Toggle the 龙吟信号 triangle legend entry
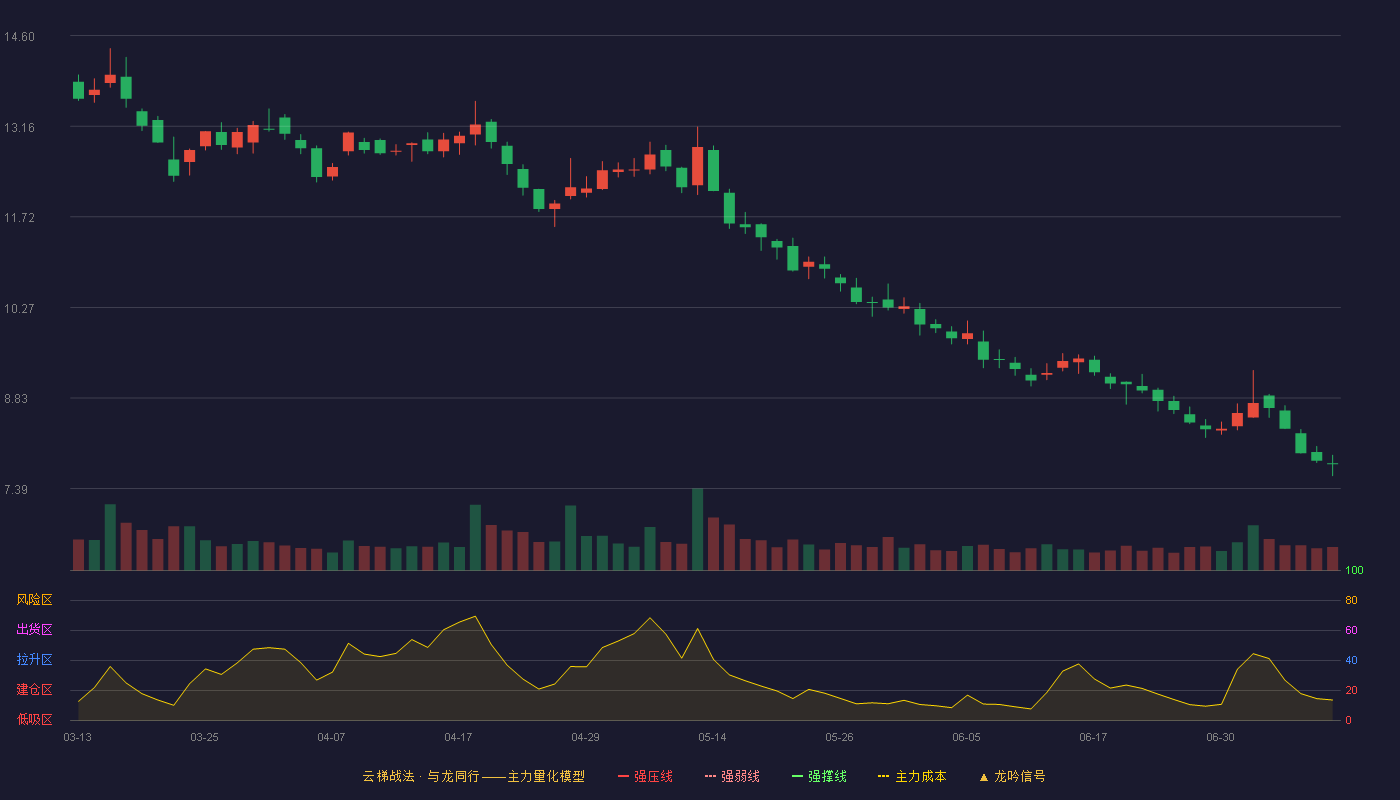The height and width of the screenshot is (800, 1400). [1012, 776]
